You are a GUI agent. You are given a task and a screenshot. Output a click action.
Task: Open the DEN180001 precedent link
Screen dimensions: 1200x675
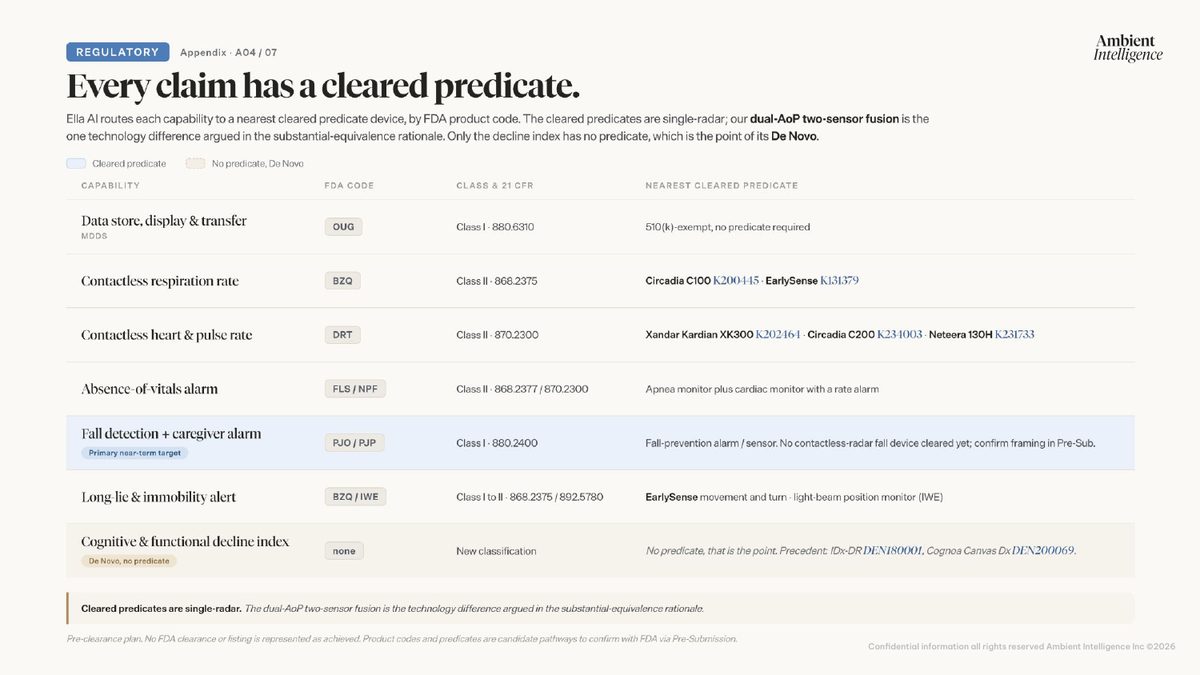tap(893, 551)
